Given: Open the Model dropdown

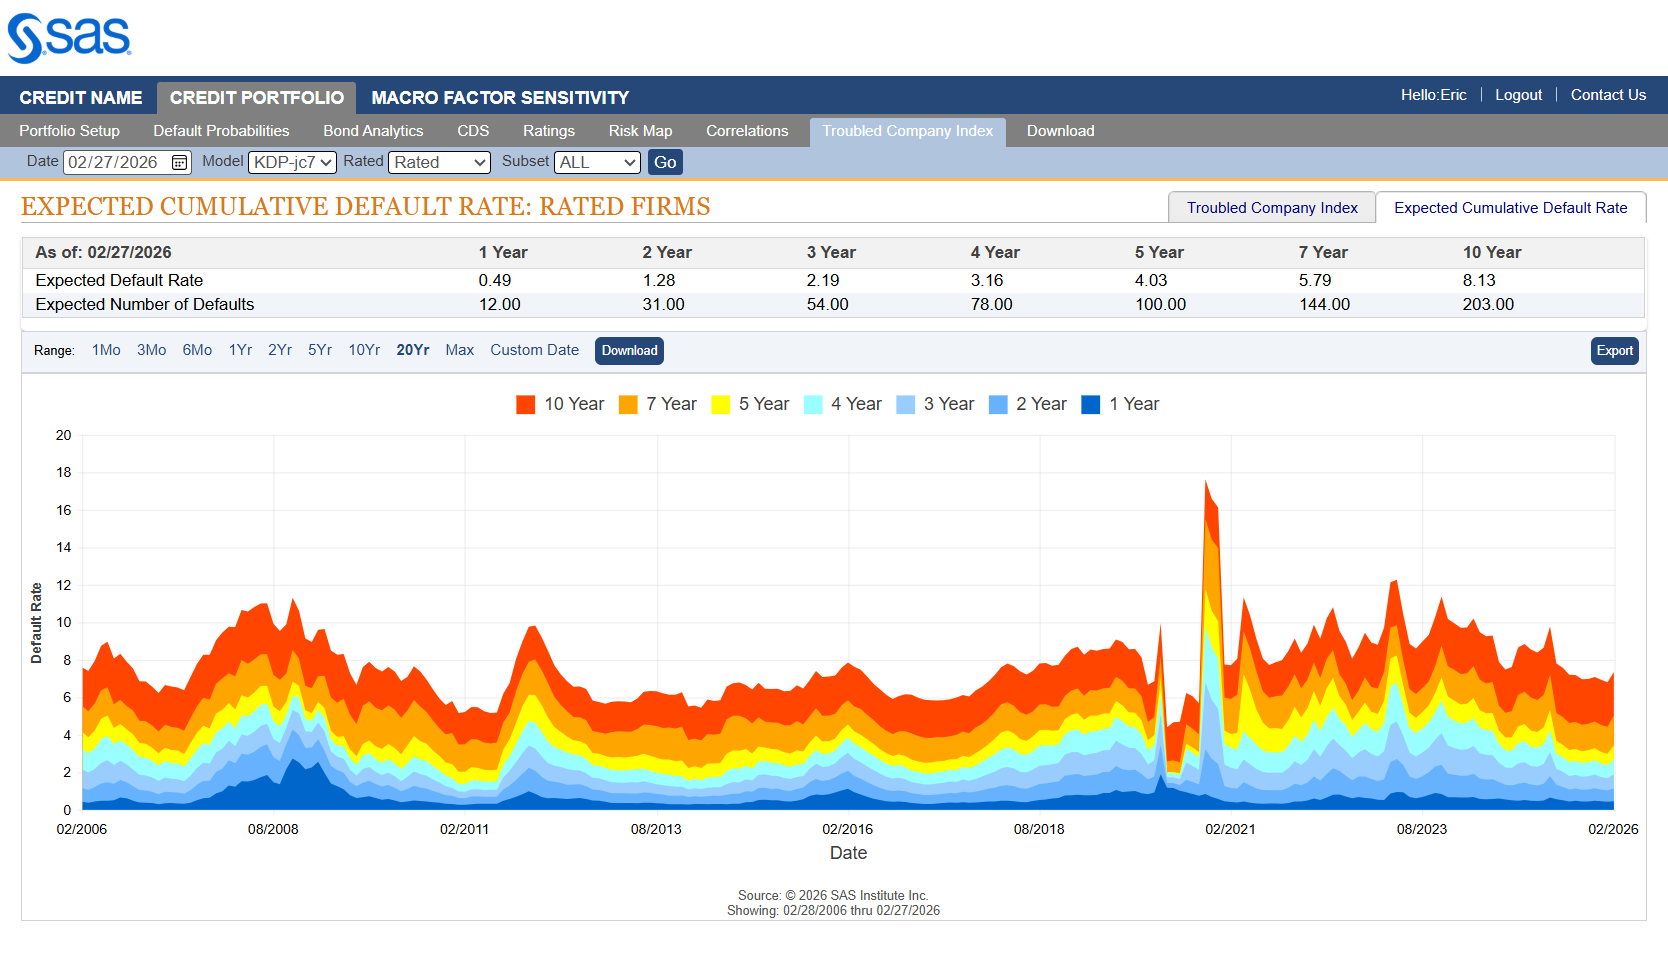Looking at the screenshot, I should point(292,162).
